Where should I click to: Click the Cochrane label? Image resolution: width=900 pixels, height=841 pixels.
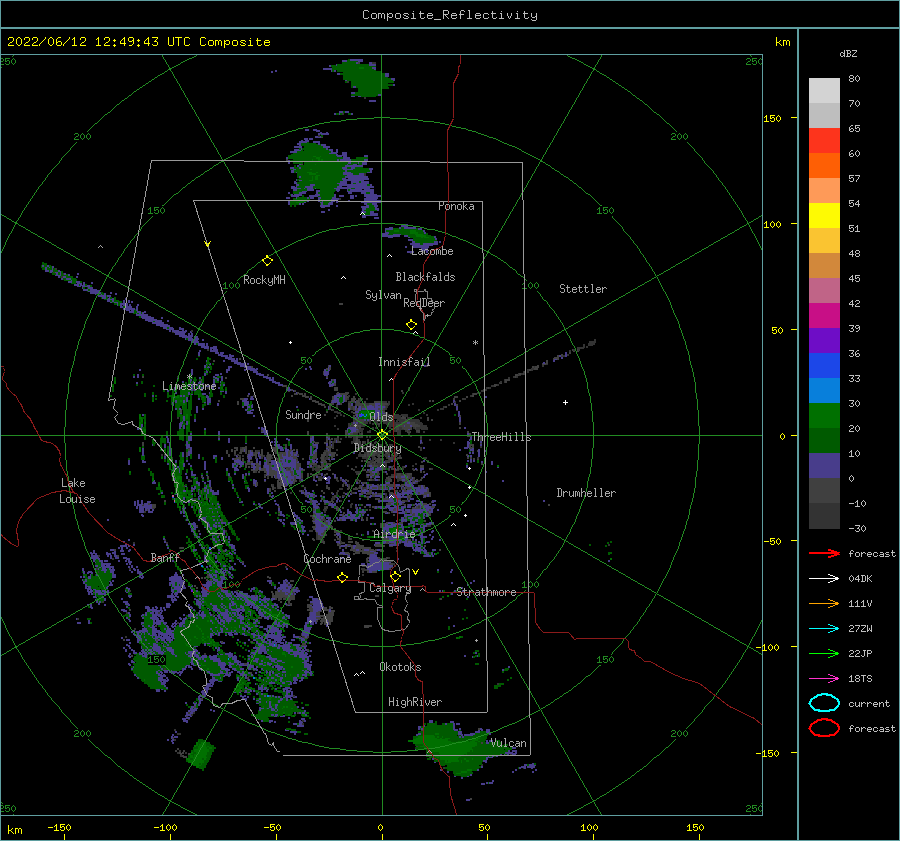tap(327, 559)
